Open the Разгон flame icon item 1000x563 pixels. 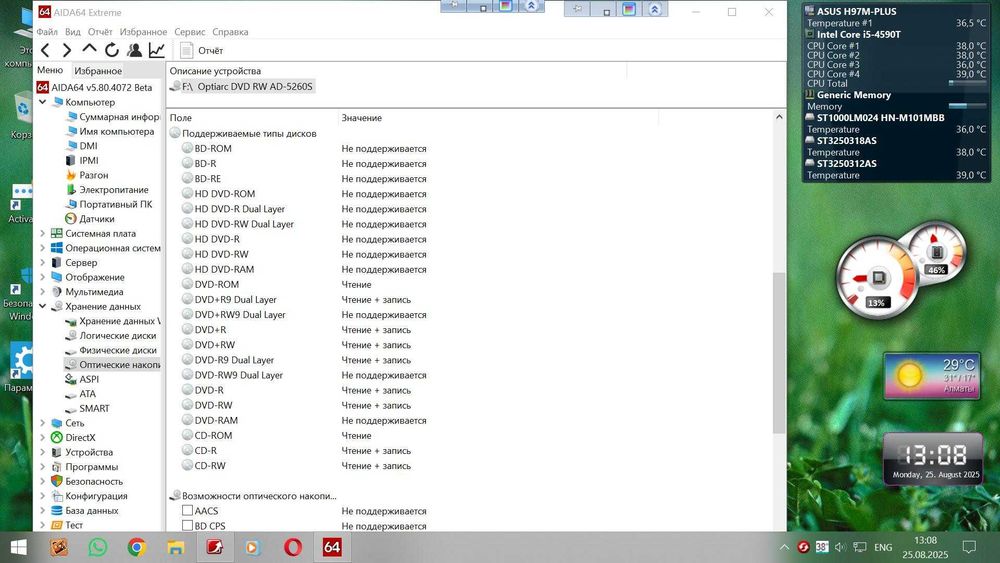coord(71,175)
